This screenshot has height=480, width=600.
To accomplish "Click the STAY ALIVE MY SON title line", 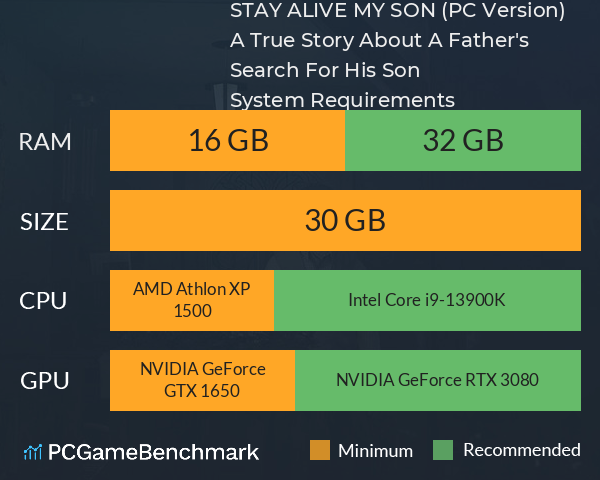I will coord(397,10).
